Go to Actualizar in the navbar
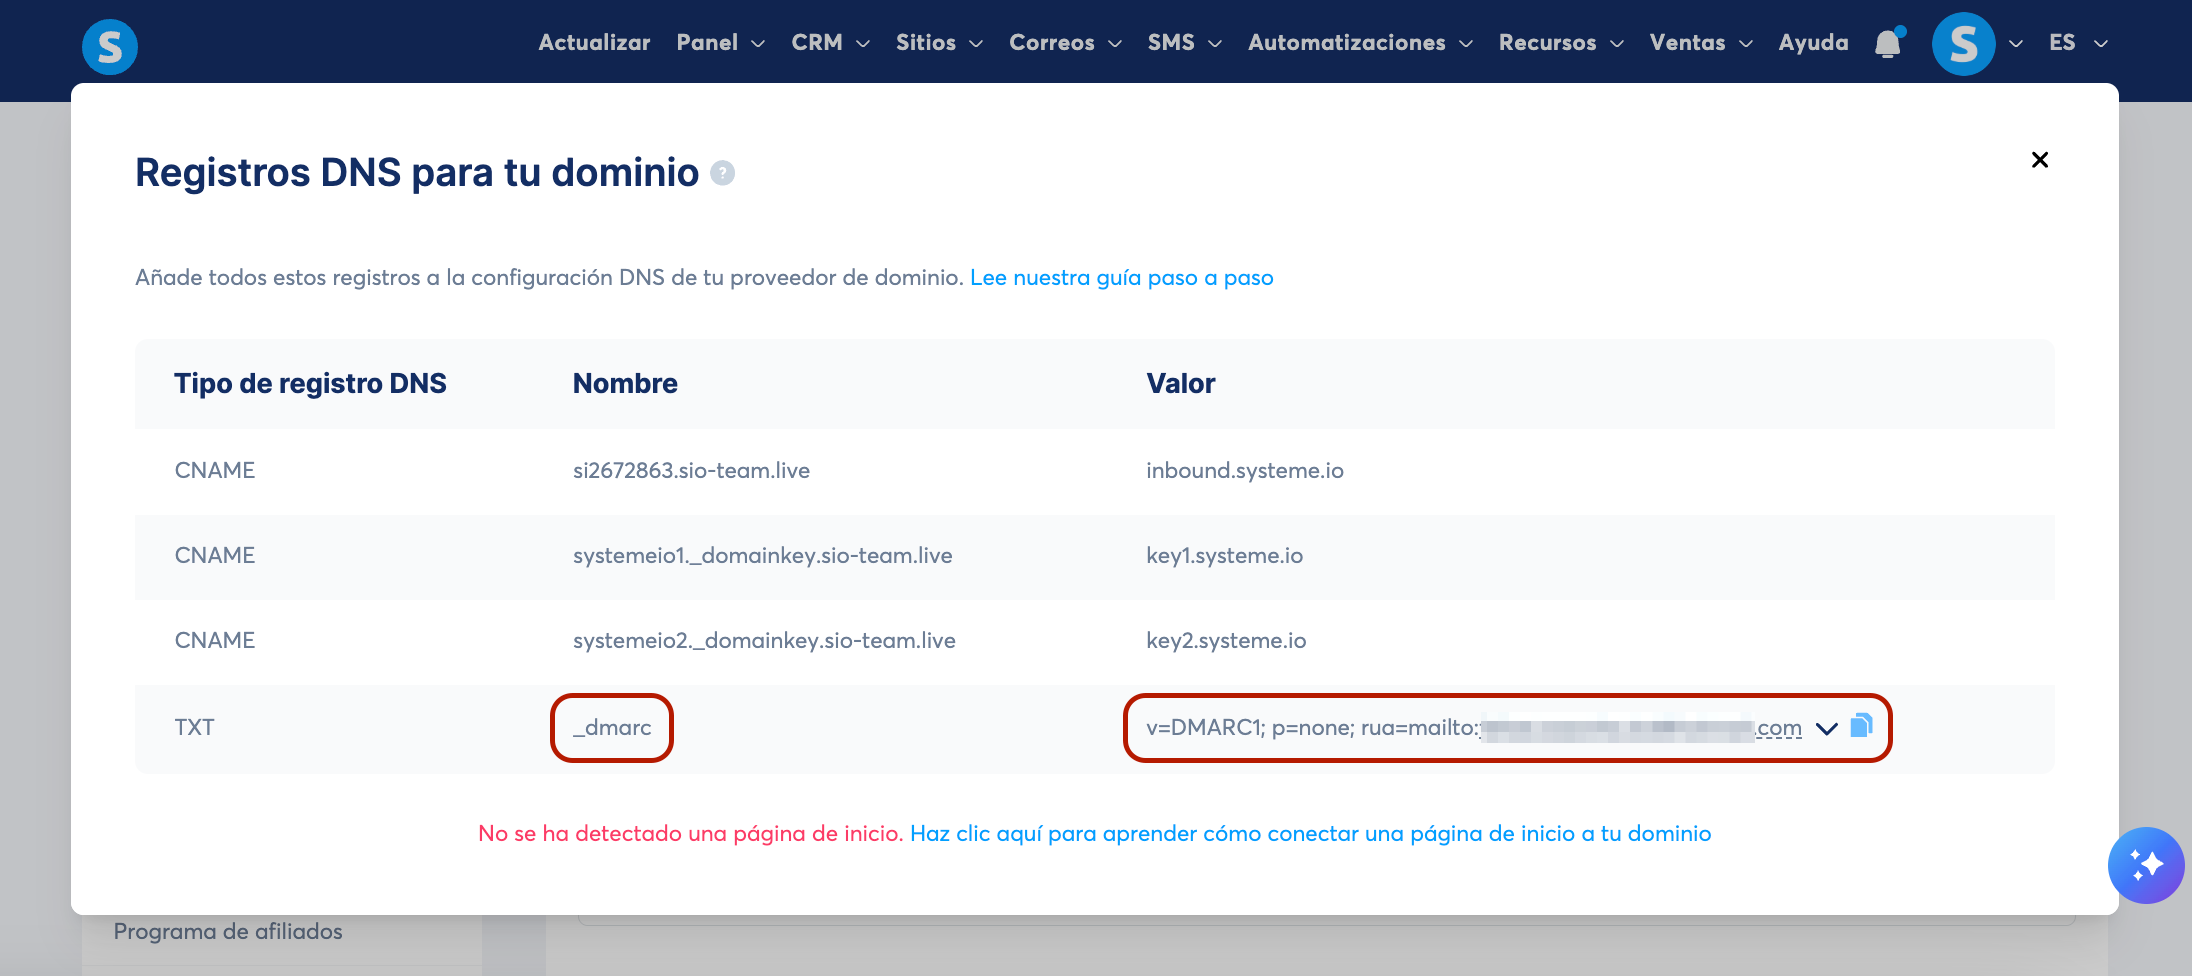Screen dimensions: 2192x976 [x=594, y=42]
